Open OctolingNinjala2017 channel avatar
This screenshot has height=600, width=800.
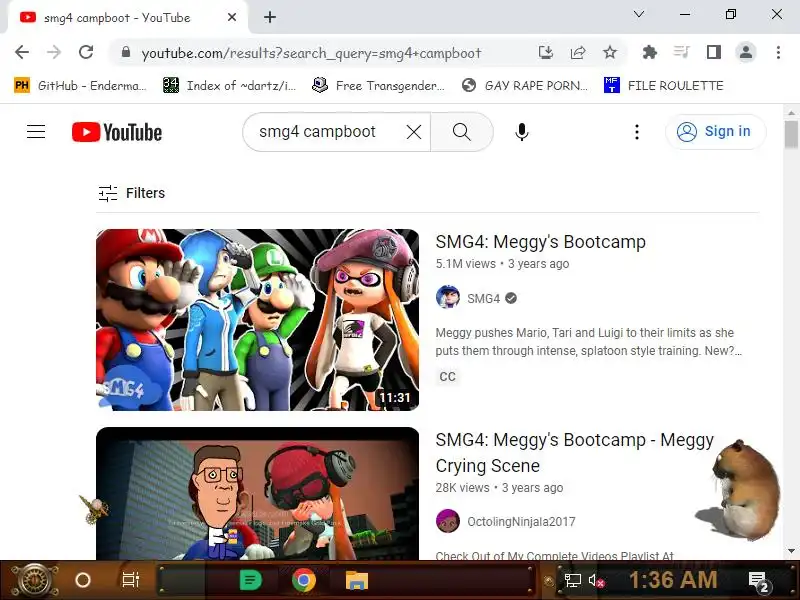pos(447,521)
